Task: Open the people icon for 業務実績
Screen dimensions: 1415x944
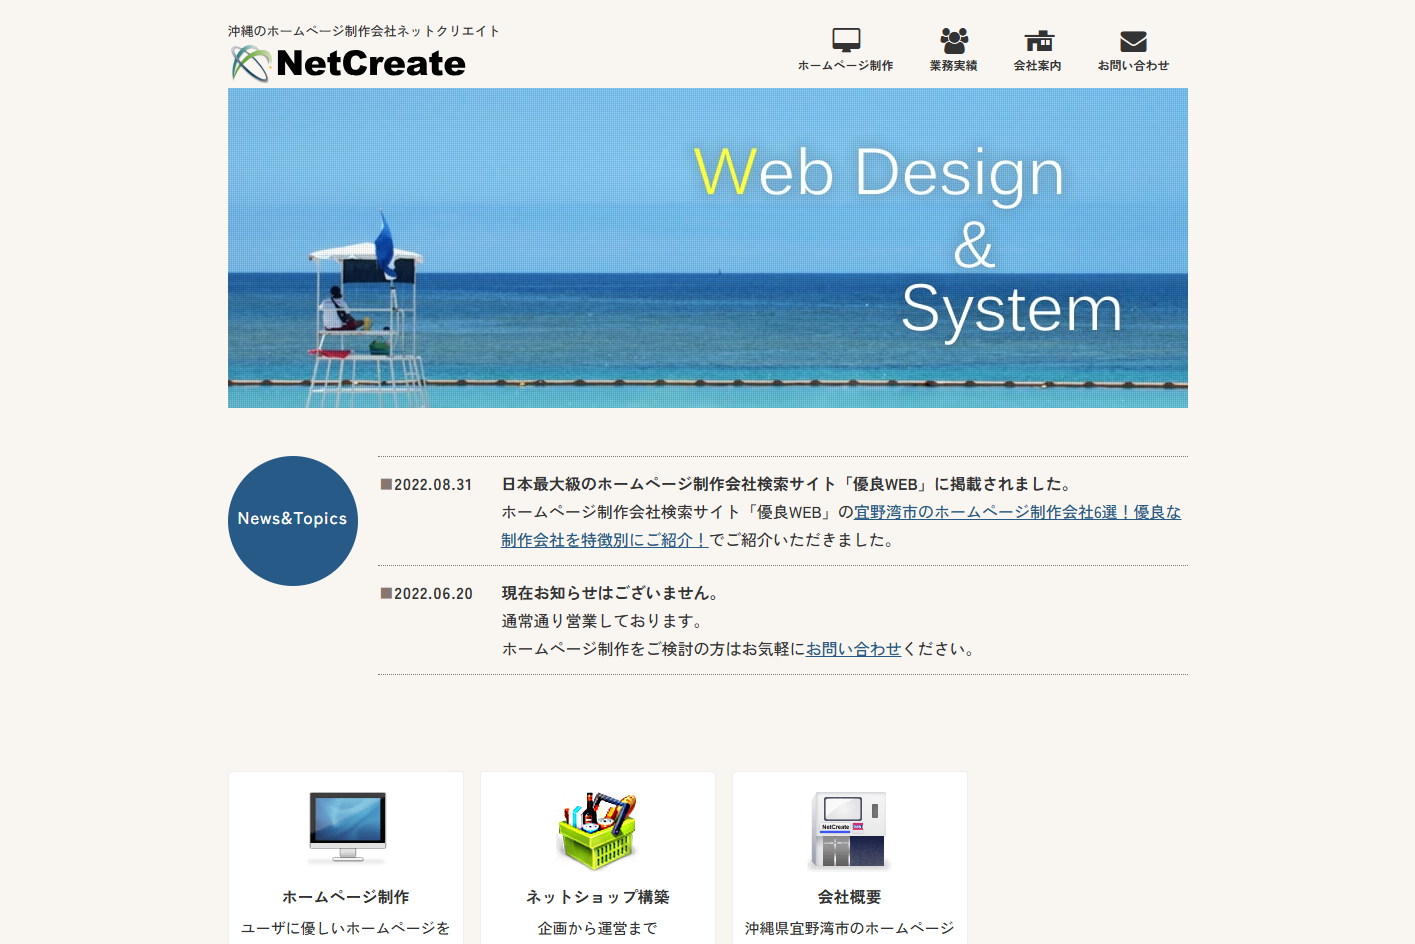Action: click(x=954, y=41)
